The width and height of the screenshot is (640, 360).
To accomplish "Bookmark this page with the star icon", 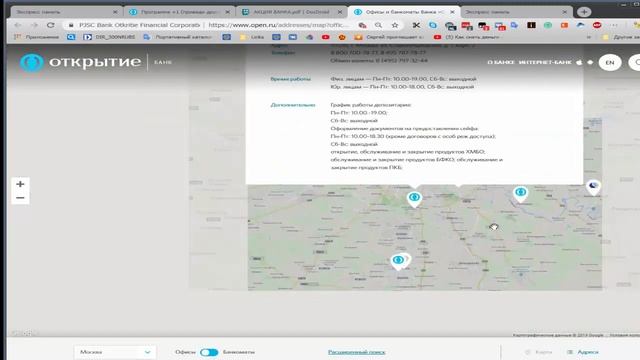I will [x=395, y=25].
